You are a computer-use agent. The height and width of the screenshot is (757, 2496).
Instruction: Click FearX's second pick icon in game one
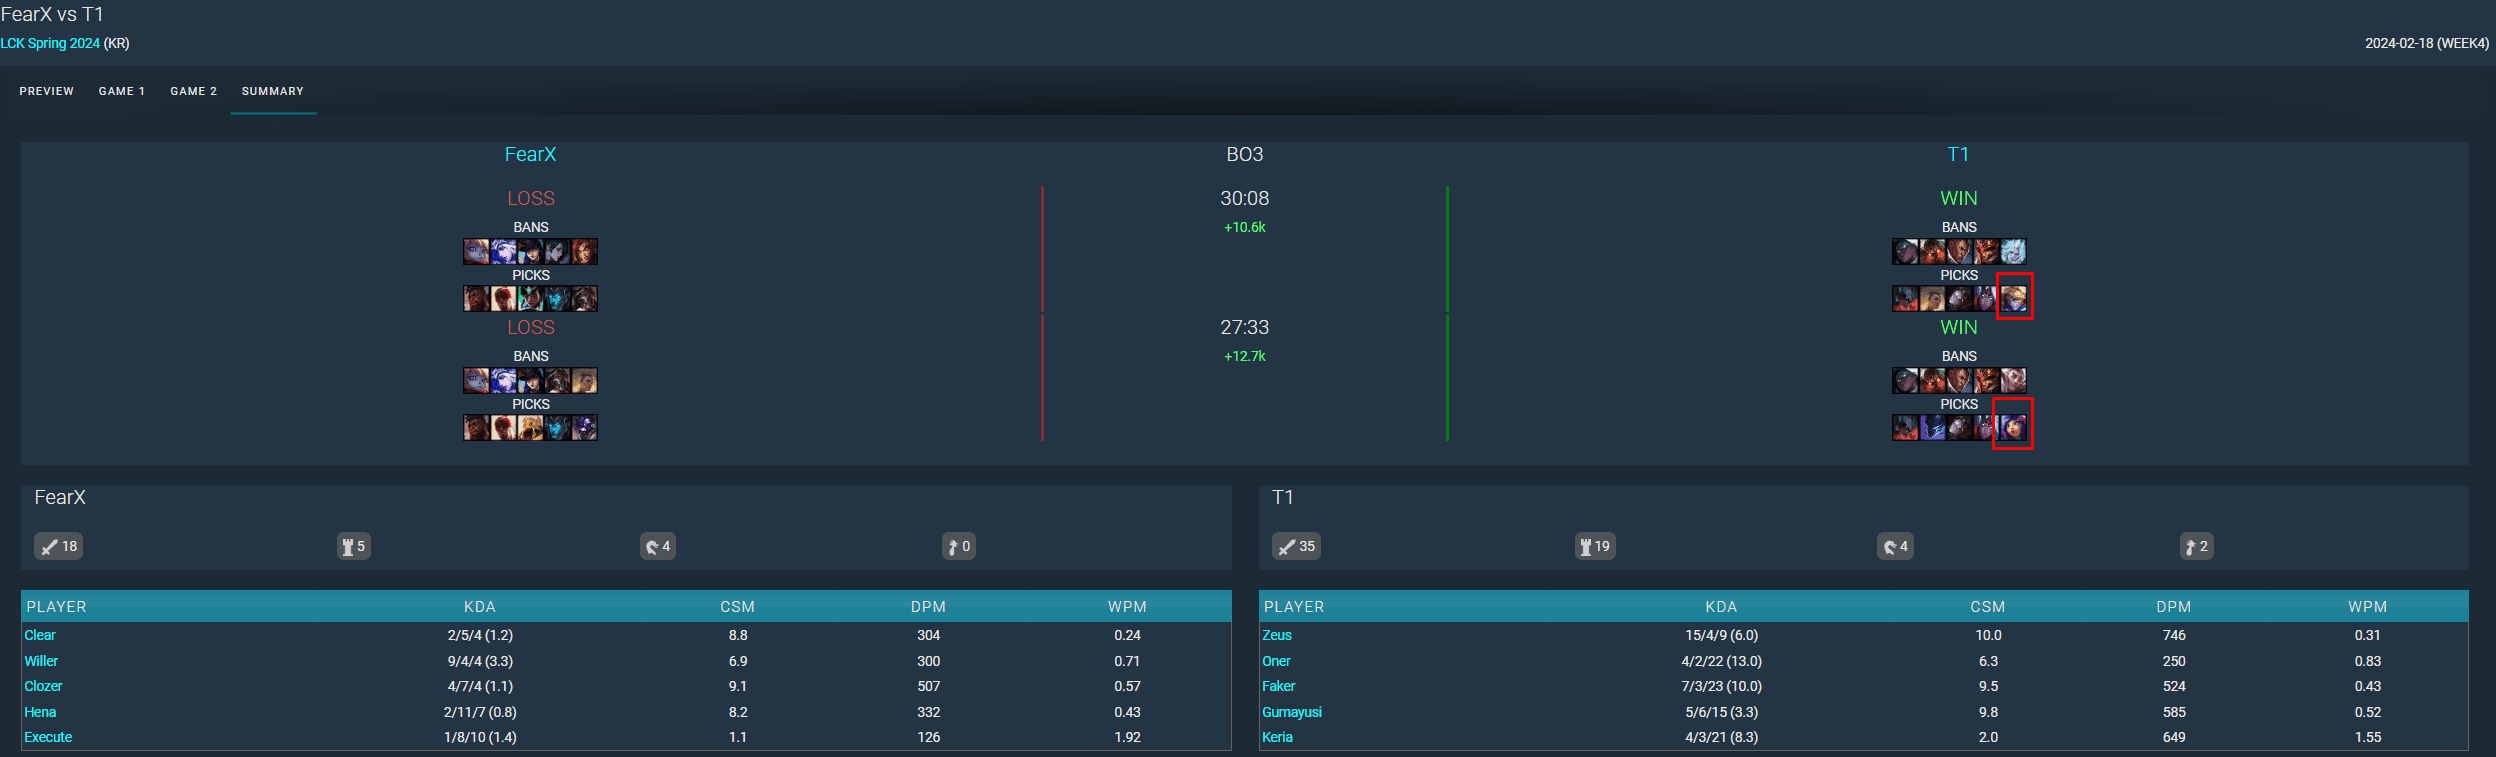pyautogui.click(x=504, y=298)
